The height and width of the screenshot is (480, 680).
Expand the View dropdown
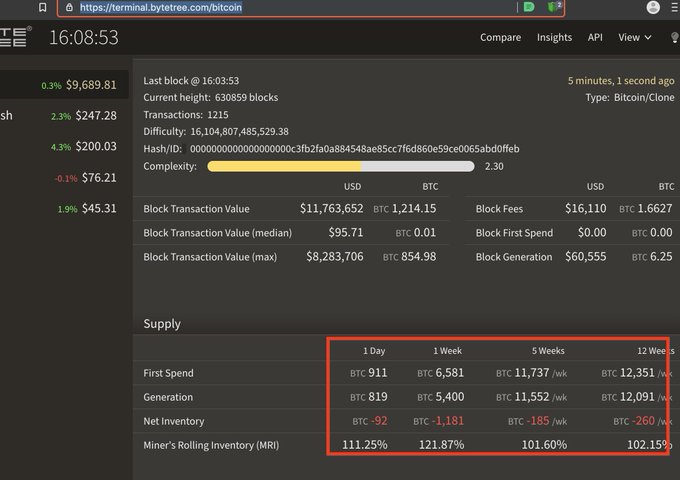634,37
